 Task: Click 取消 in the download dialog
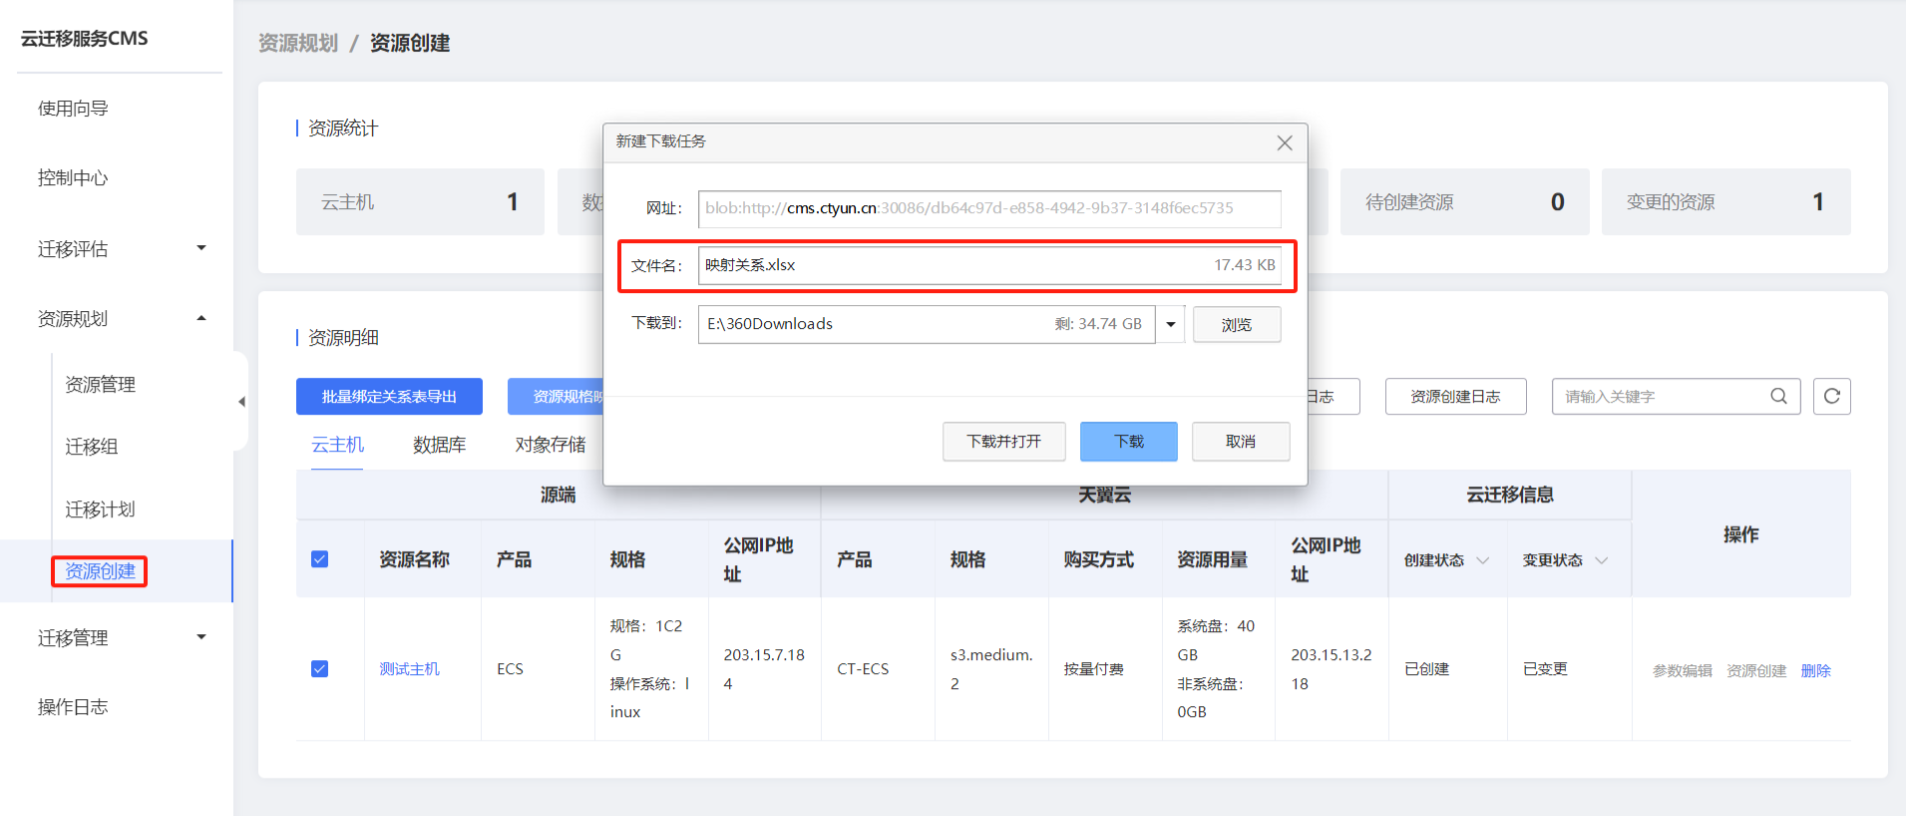coord(1241,441)
